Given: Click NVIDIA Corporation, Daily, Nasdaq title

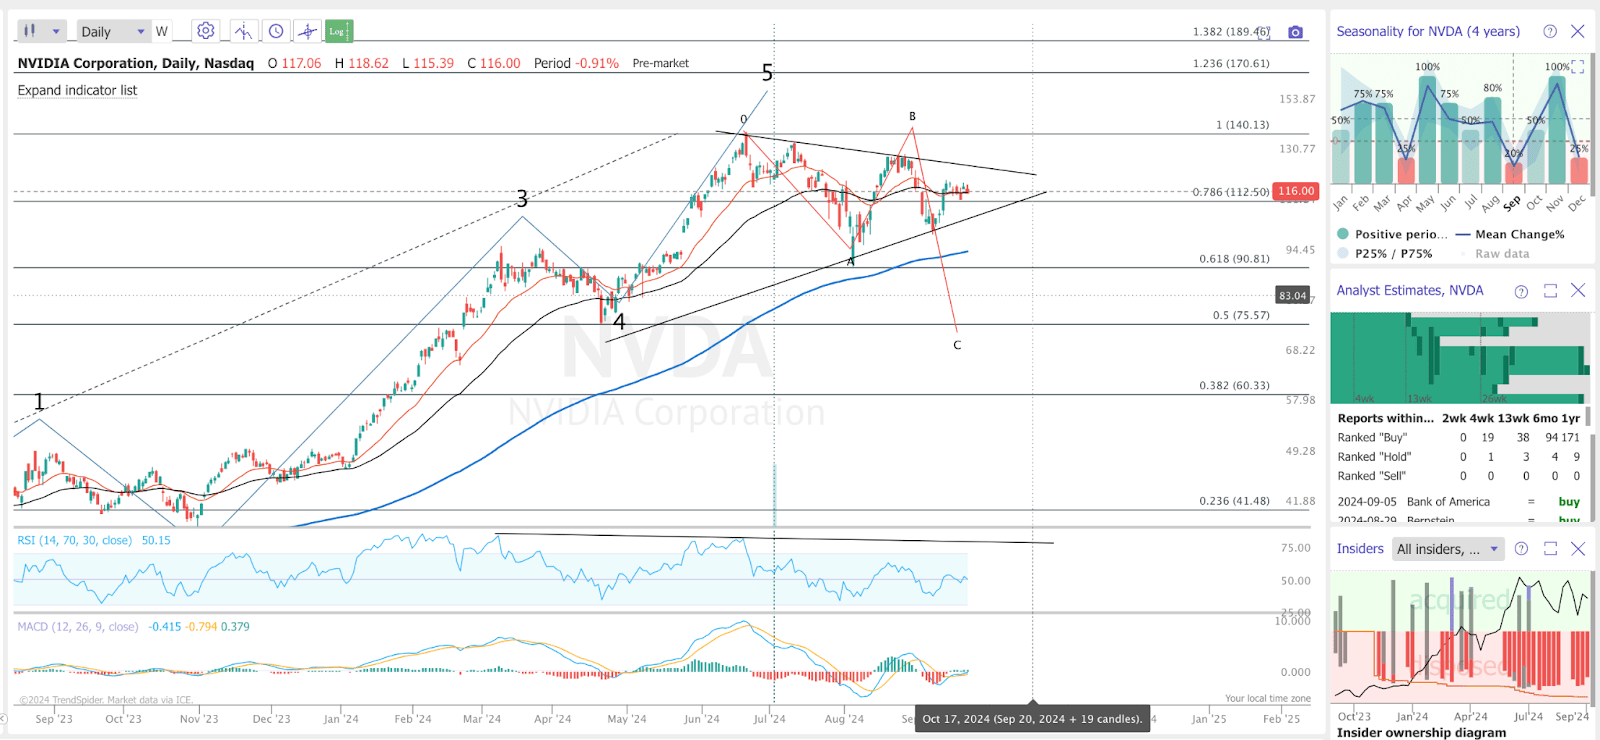Looking at the screenshot, I should (x=136, y=63).
